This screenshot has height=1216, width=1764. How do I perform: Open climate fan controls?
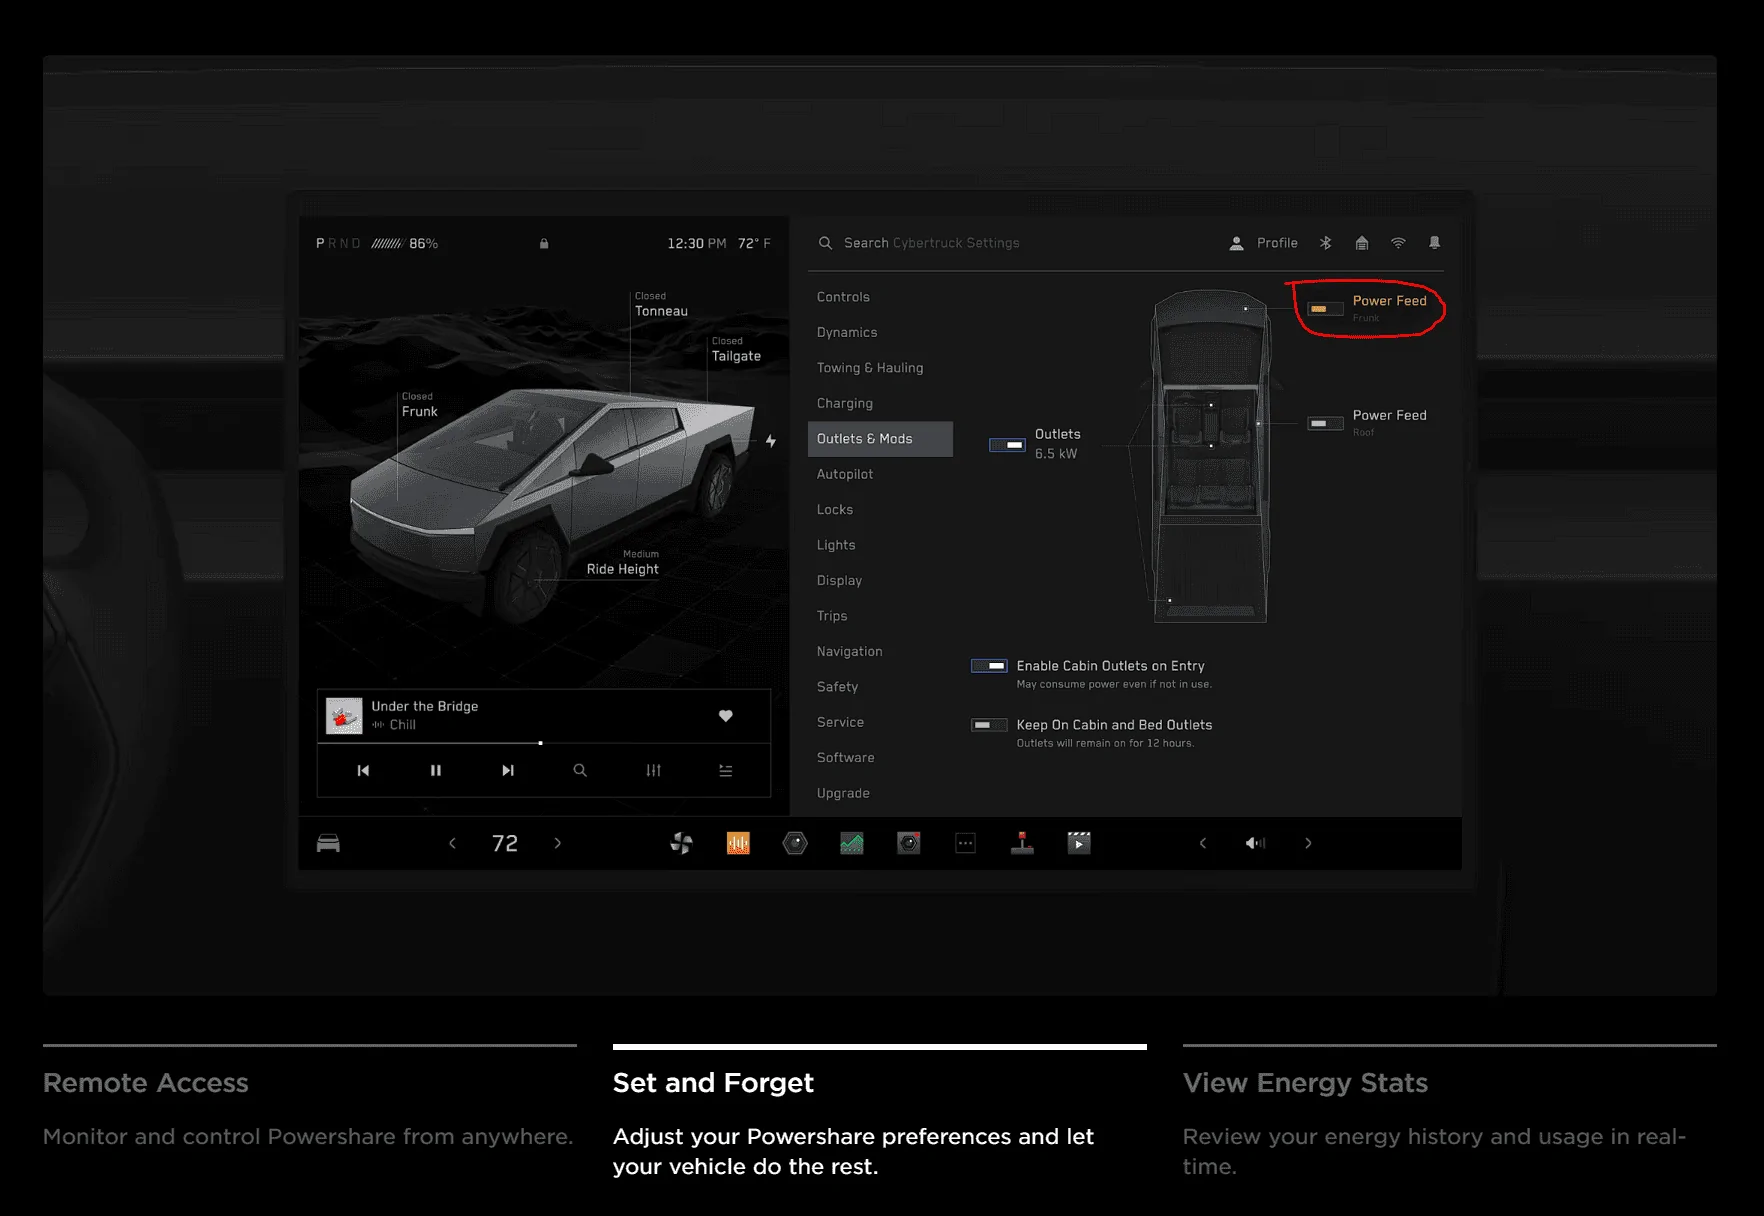pyautogui.click(x=681, y=843)
